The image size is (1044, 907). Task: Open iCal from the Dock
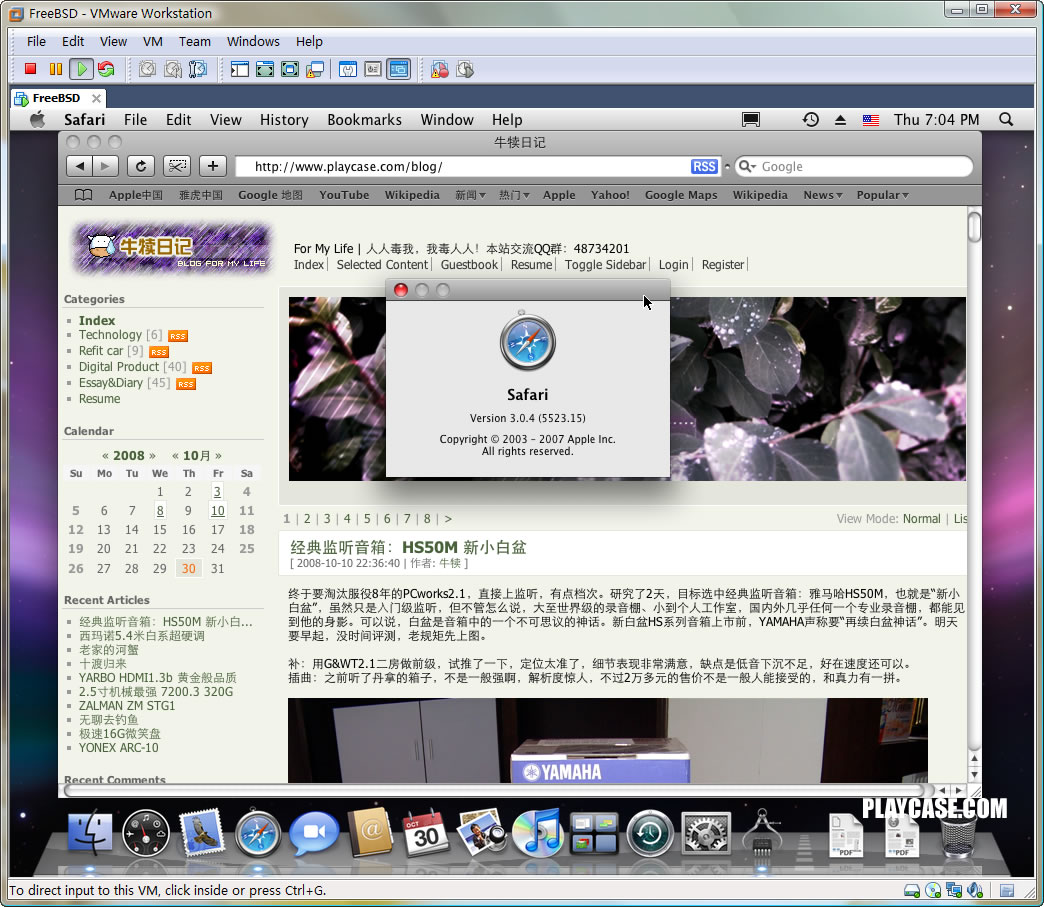[425, 832]
